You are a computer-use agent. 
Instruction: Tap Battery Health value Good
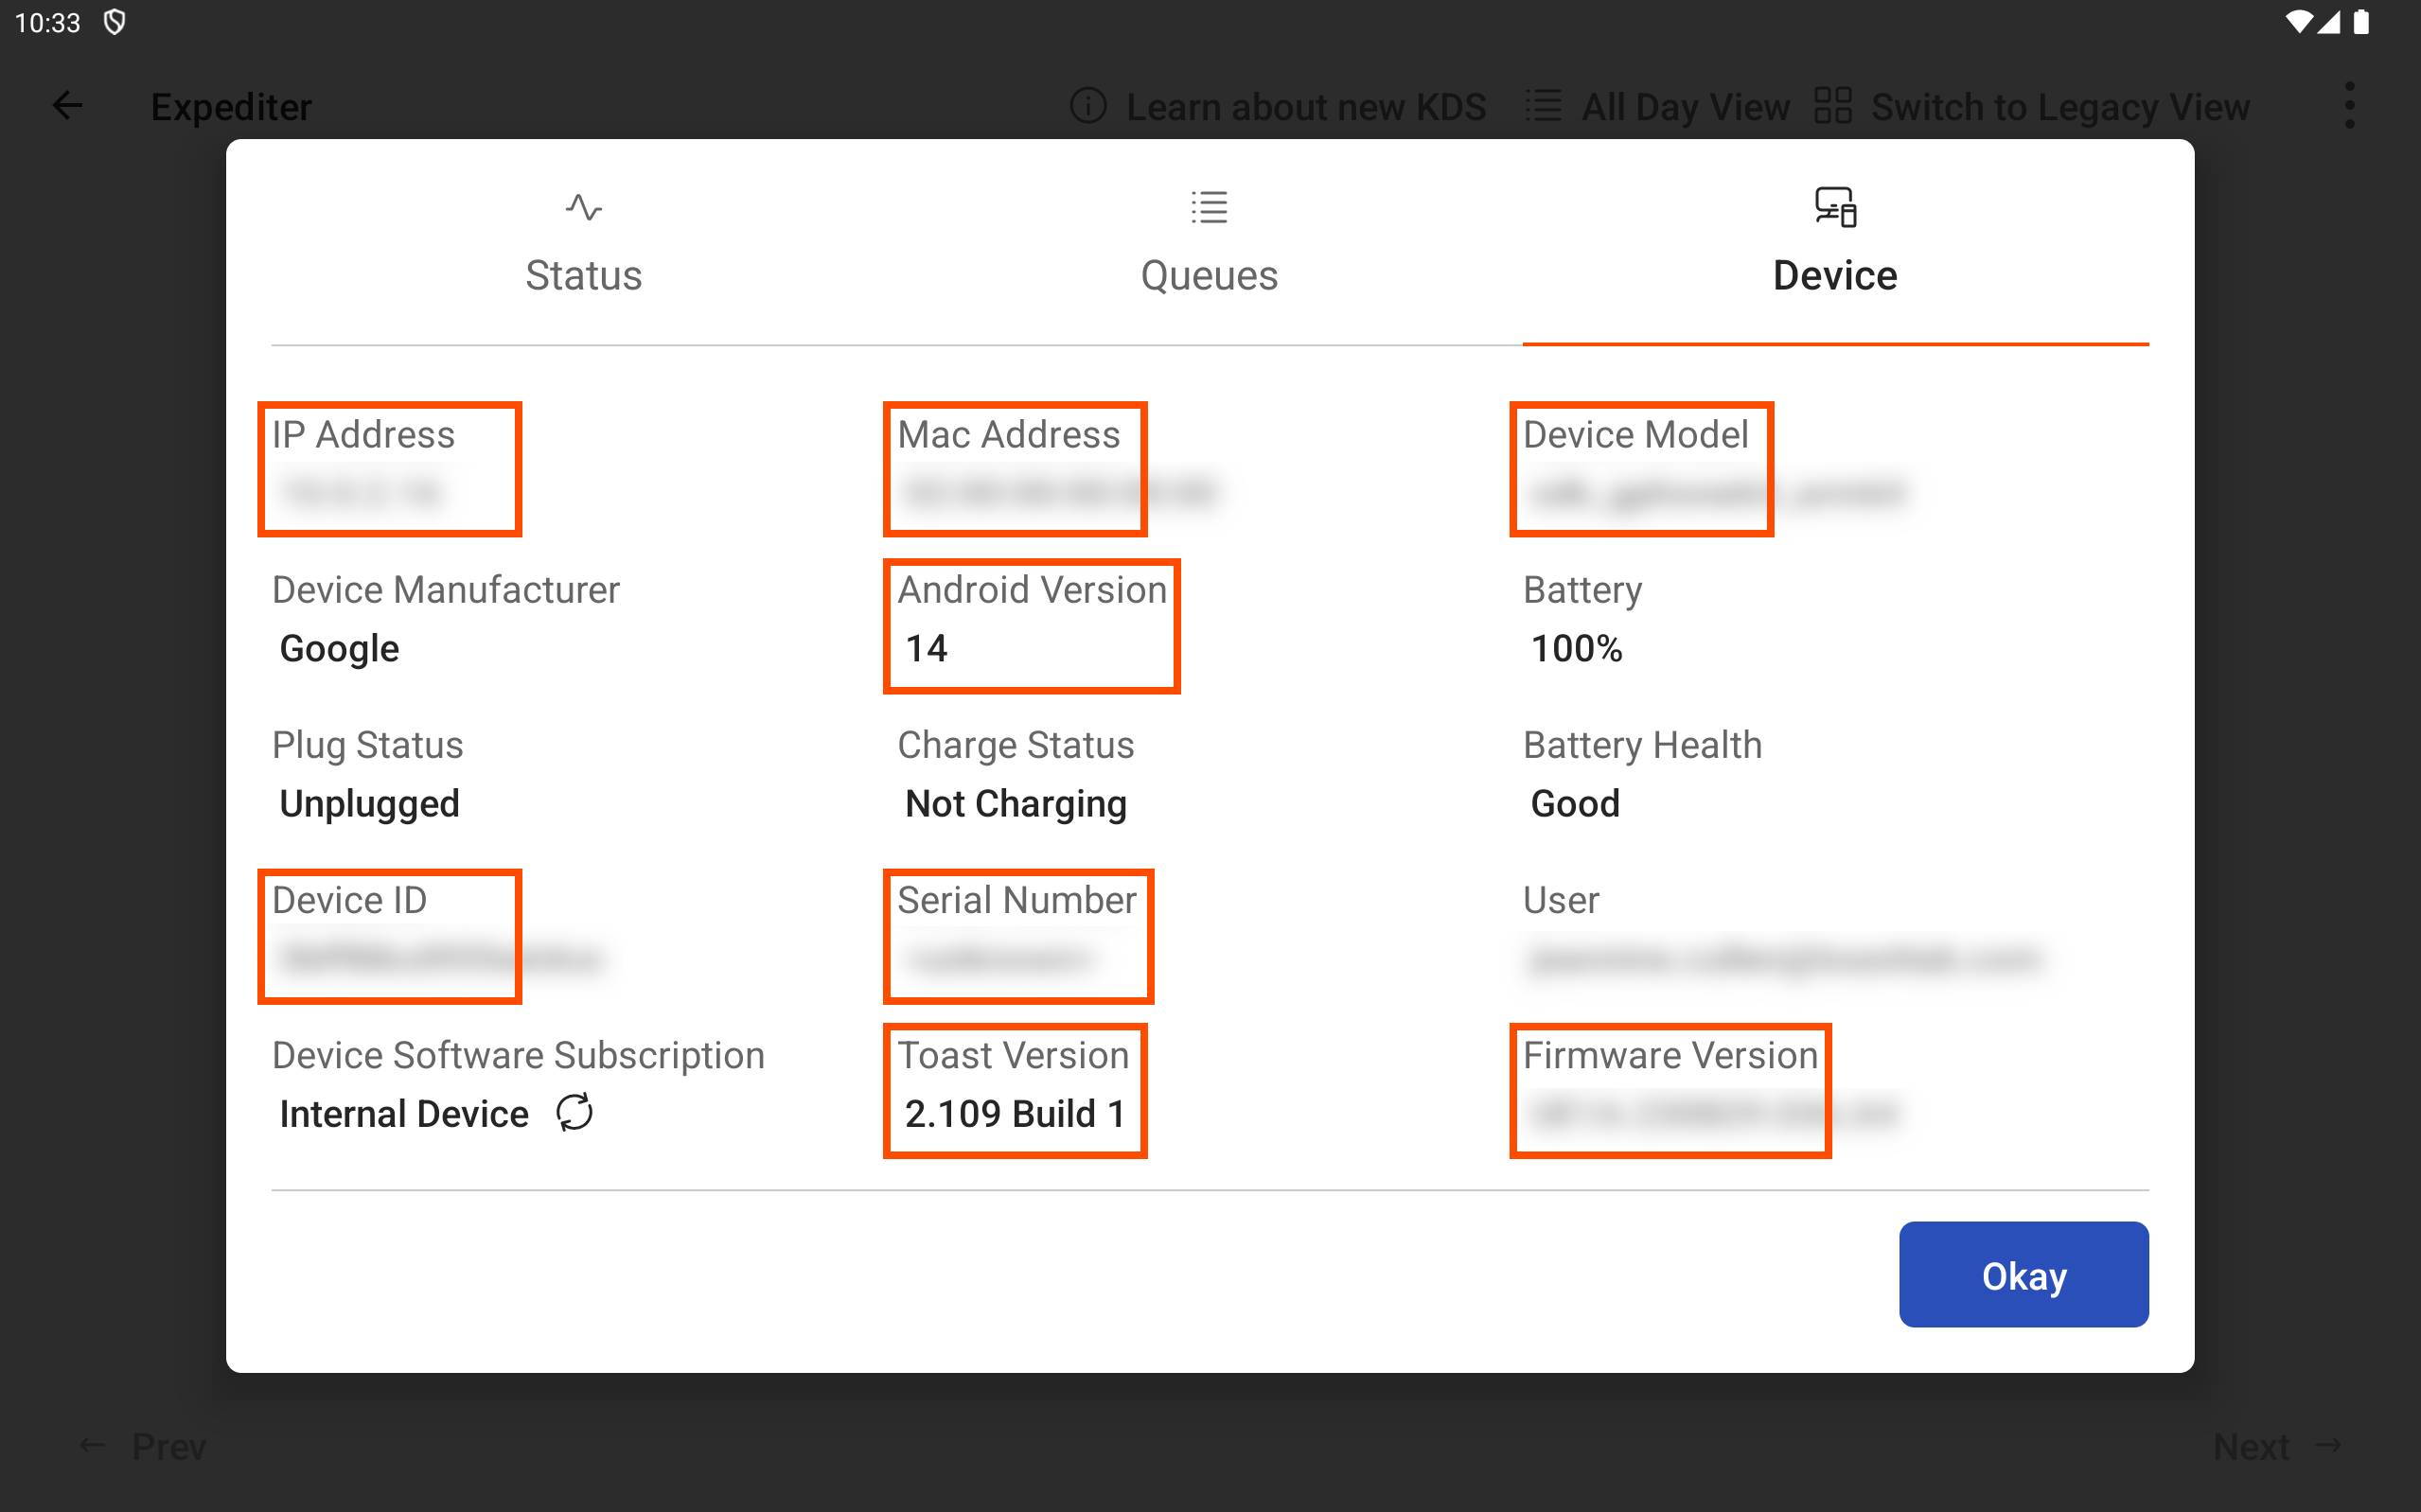(x=1575, y=803)
